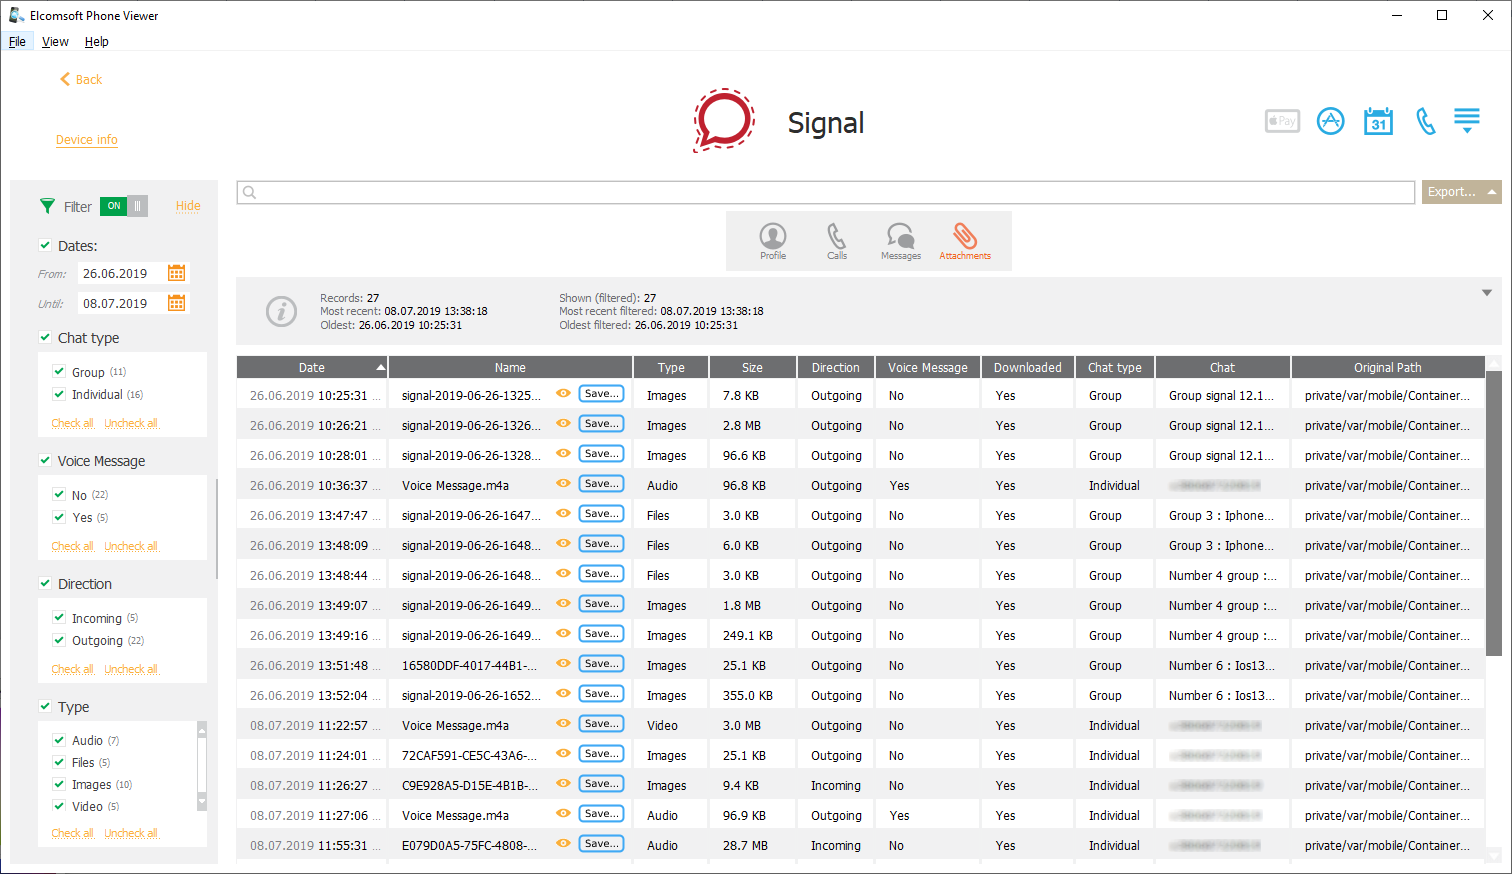Viewport: 1512px width, 874px height.
Task: Click the Device info link
Action: pos(87,140)
